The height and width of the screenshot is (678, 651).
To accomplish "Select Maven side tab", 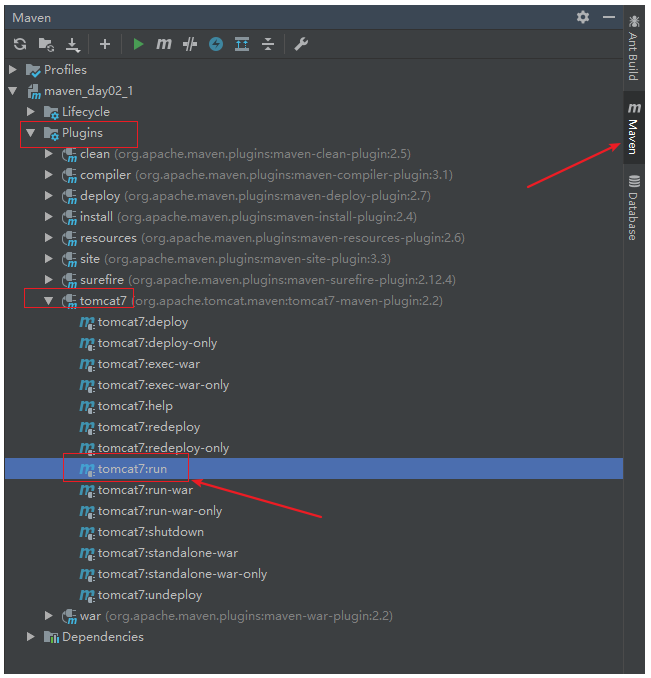I will [633, 128].
